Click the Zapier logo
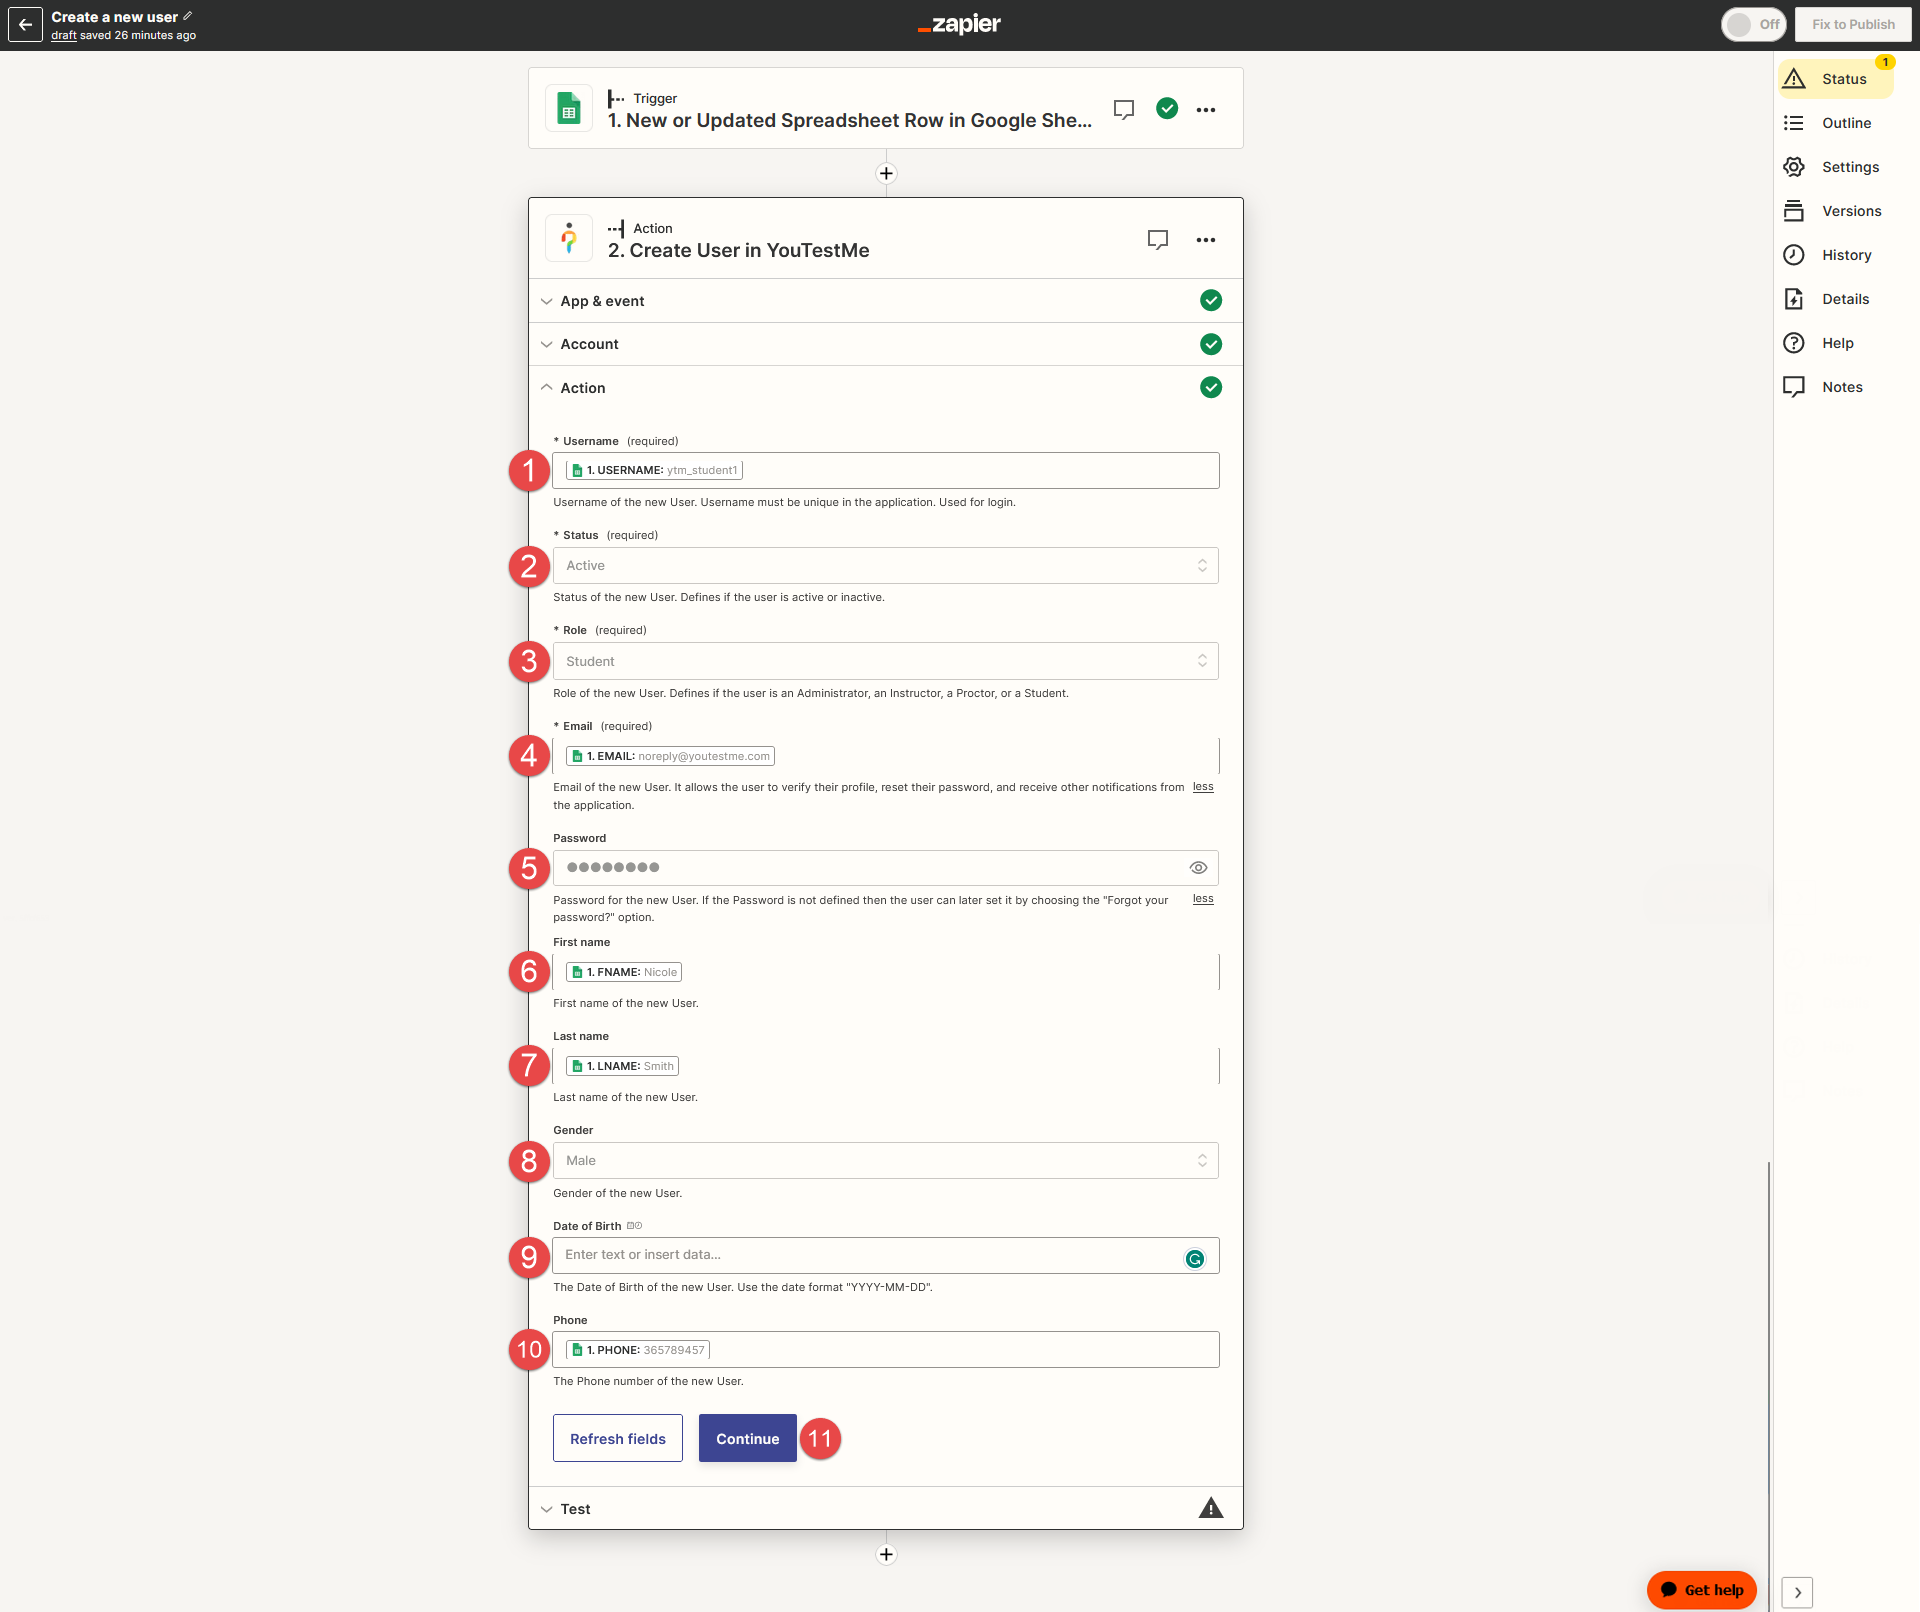 tap(959, 24)
